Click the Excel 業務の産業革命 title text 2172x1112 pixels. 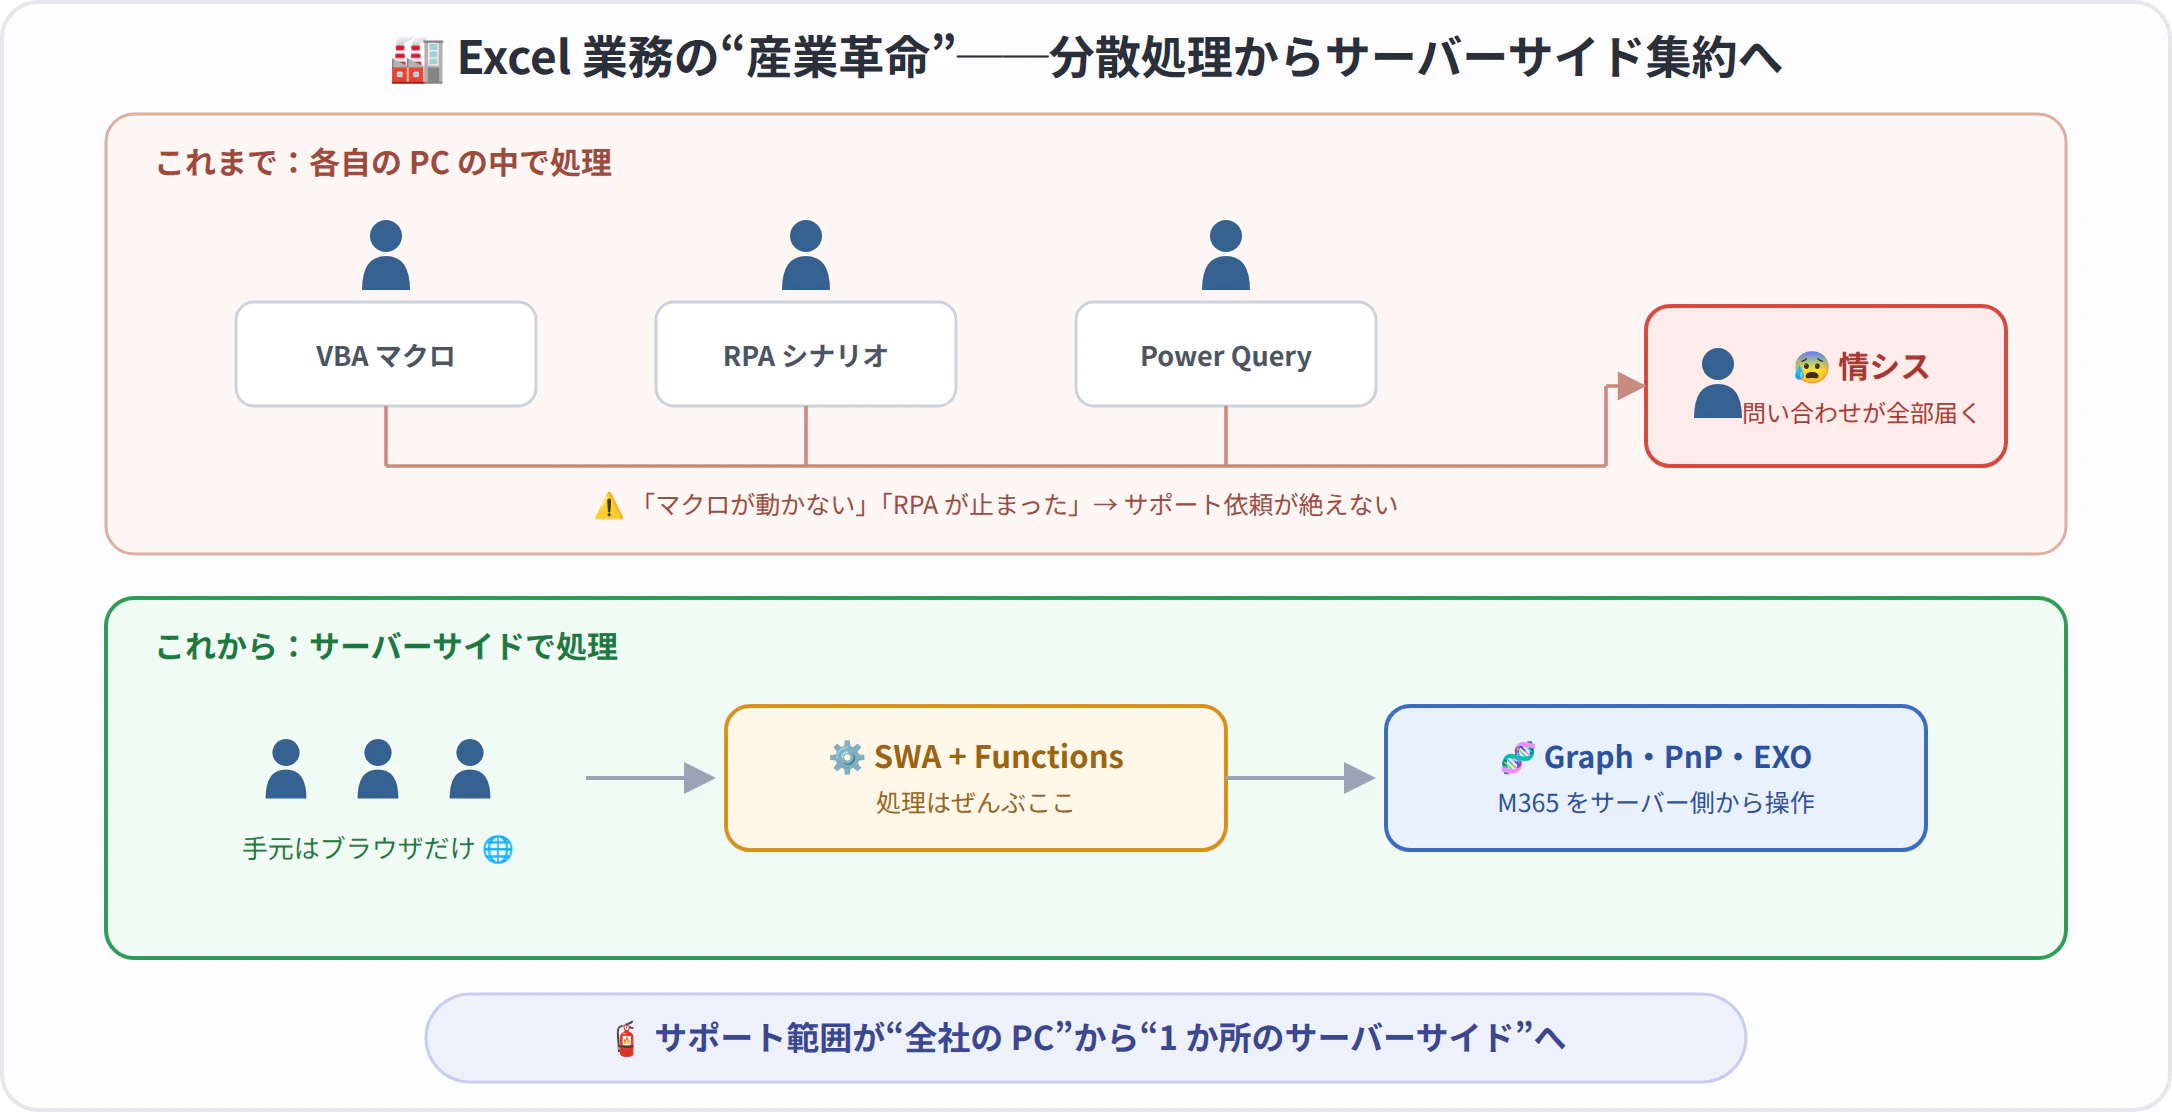point(1120,58)
